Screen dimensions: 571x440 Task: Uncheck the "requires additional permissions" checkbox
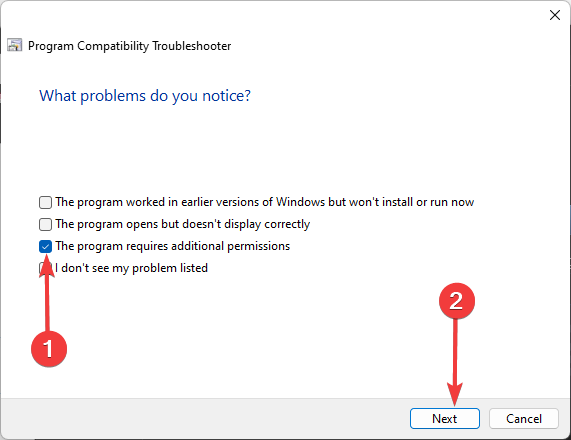click(x=45, y=247)
